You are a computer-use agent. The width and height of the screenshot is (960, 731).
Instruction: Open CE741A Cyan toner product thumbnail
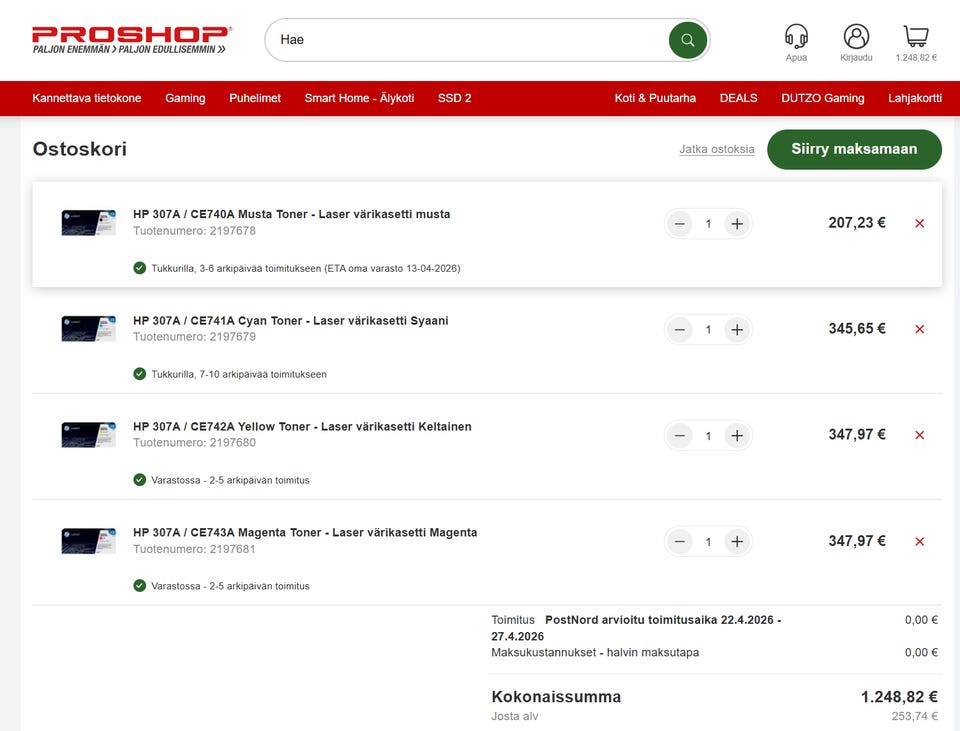coord(88,329)
